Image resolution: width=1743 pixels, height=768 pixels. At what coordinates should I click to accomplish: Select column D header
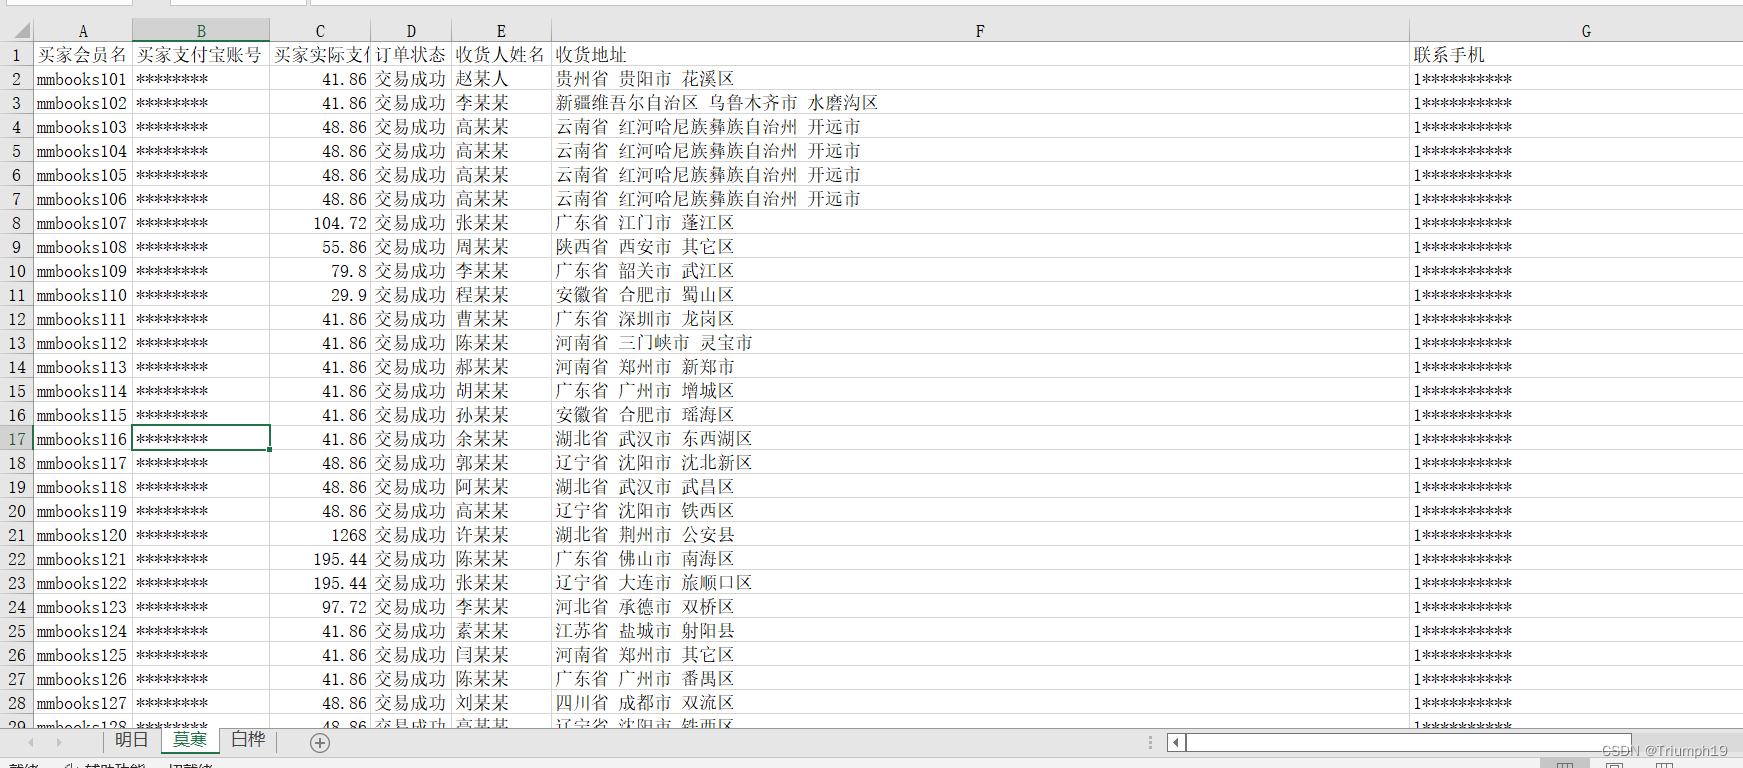pyautogui.click(x=411, y=31)
